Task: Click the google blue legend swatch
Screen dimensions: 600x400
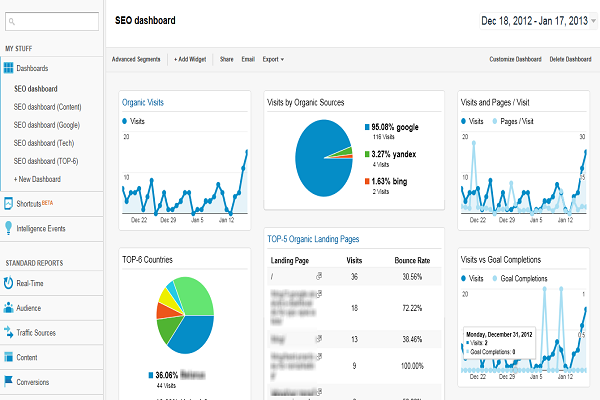Action: 367,127
